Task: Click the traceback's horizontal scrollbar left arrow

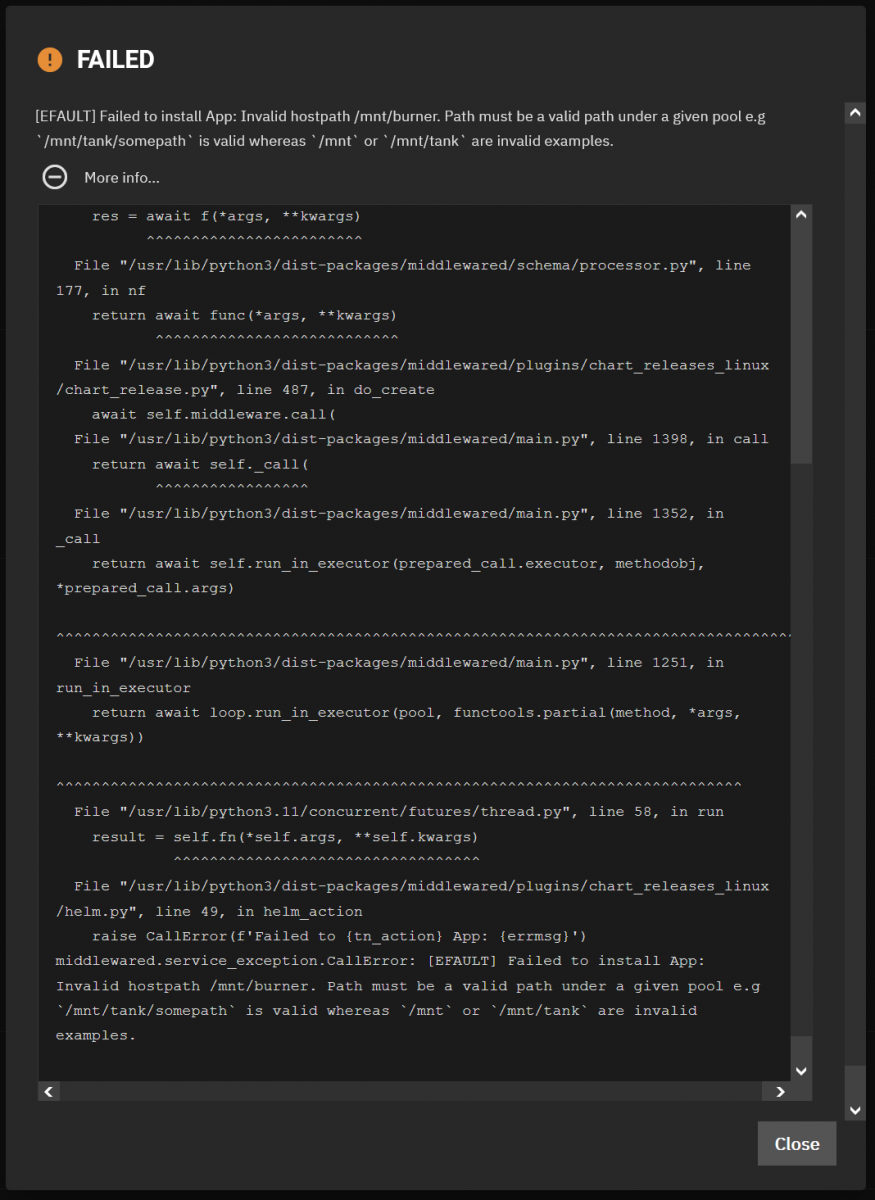Action: tap(48, 1092)
